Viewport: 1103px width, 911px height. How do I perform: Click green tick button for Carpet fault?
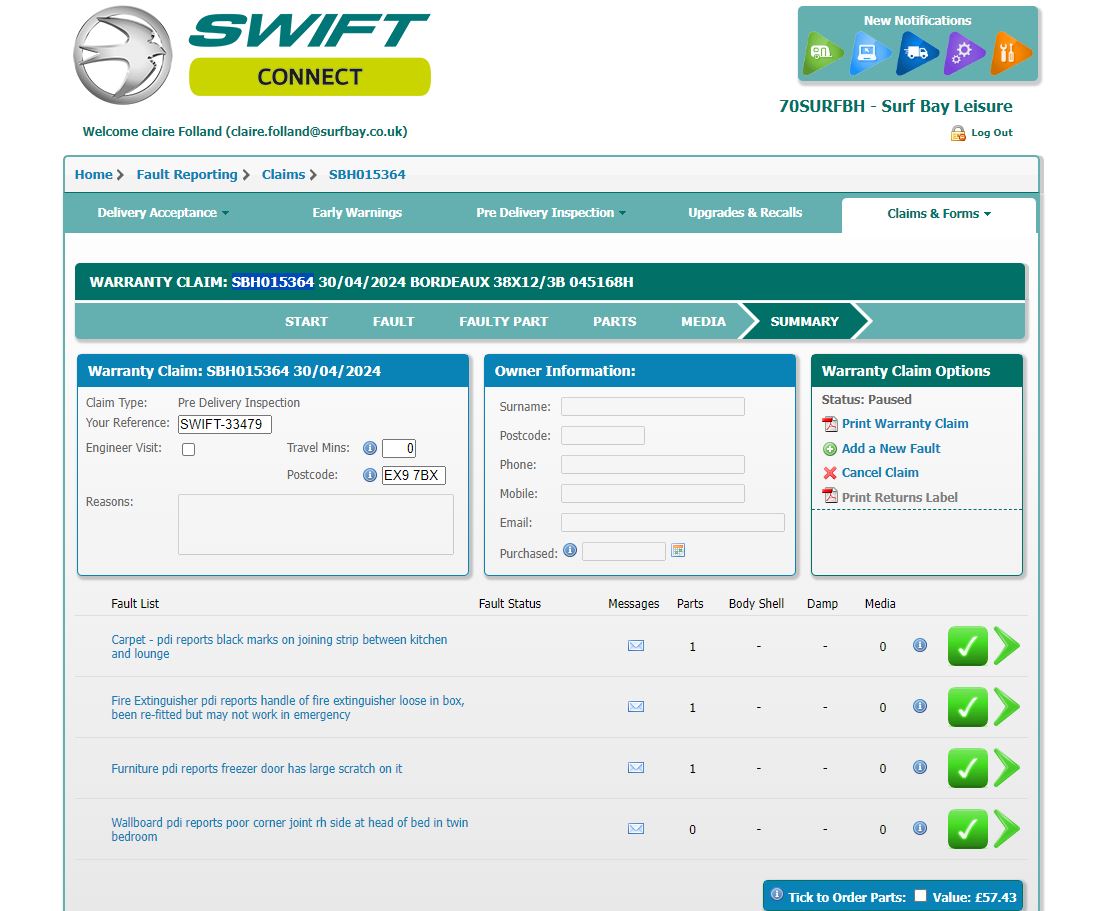tap(968, 646)
